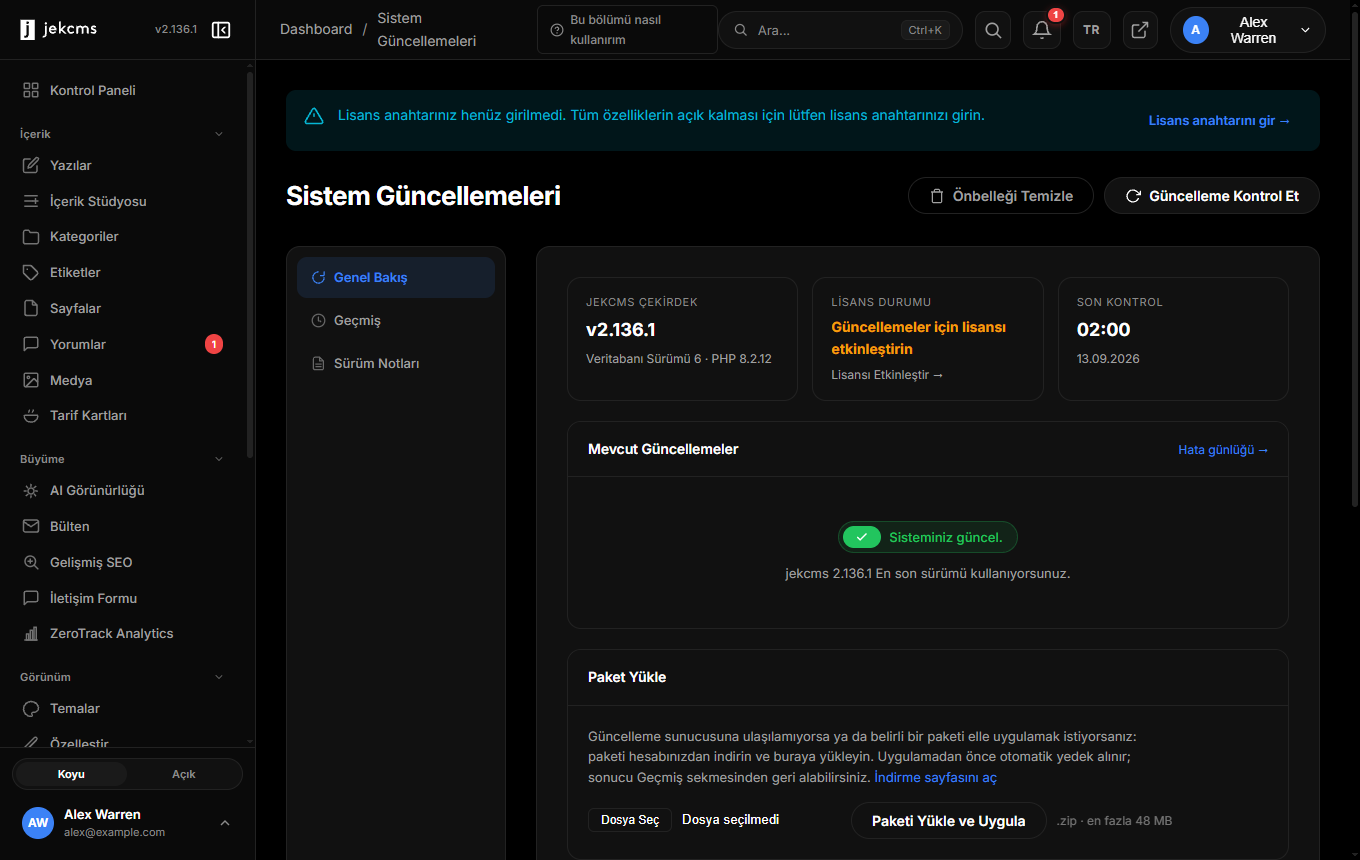Screen dimensions: 1360x860
Task: Click the Sayfalar page icon
Action: [x=31, y=308]
